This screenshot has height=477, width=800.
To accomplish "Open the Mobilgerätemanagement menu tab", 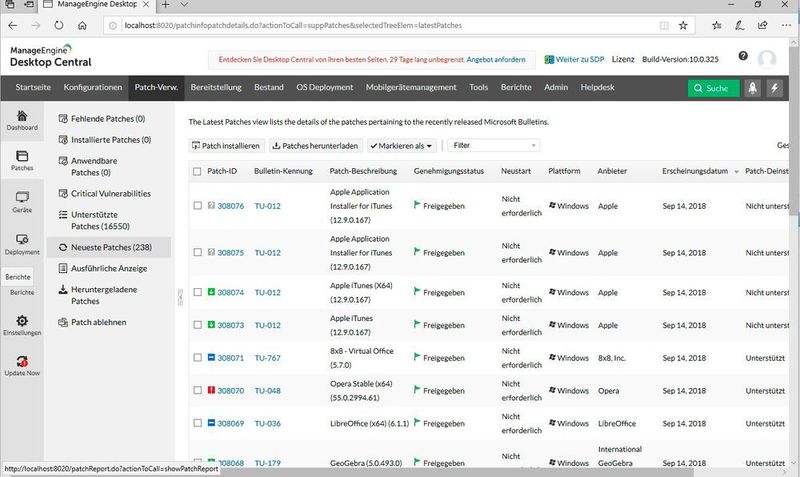I will click(x=411, y=87).
